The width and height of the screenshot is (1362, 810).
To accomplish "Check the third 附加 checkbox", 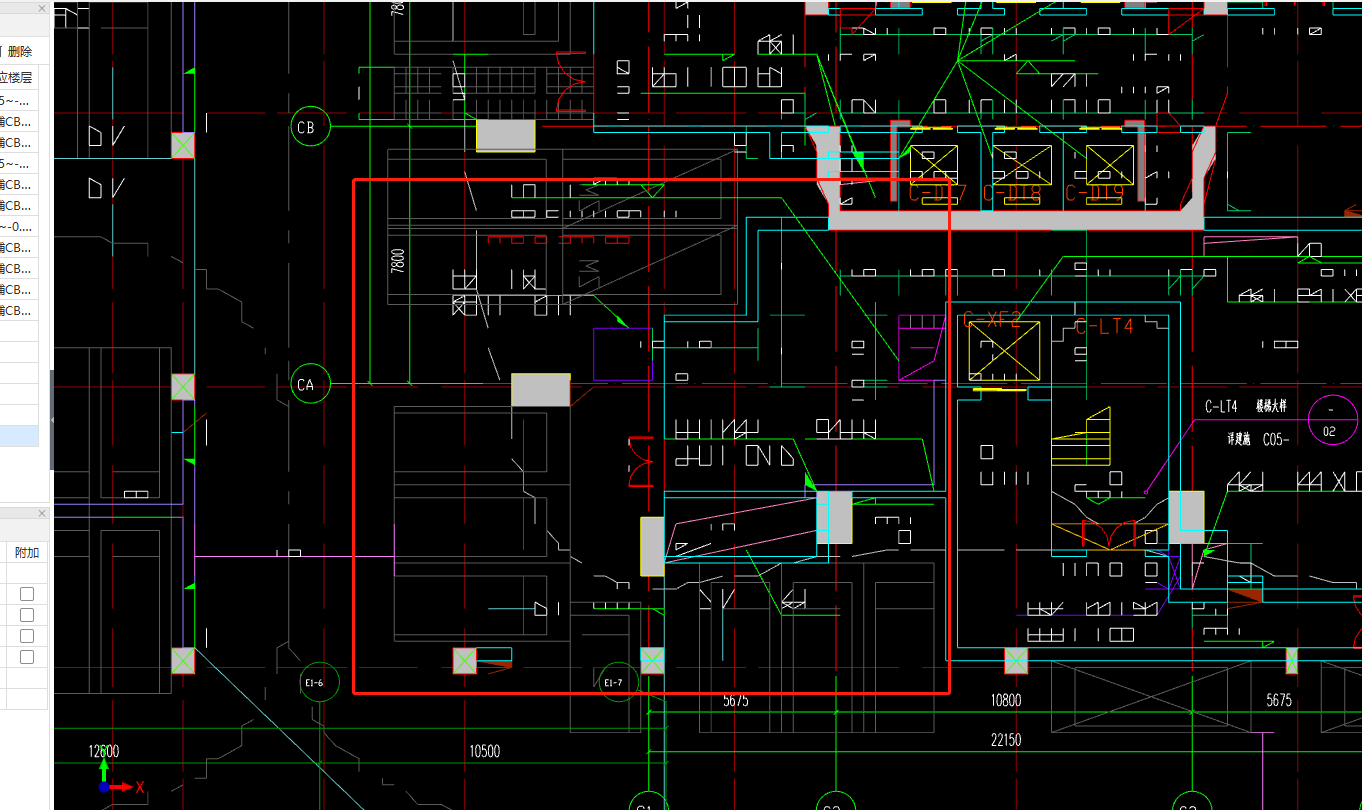I will tap(27, 636).
